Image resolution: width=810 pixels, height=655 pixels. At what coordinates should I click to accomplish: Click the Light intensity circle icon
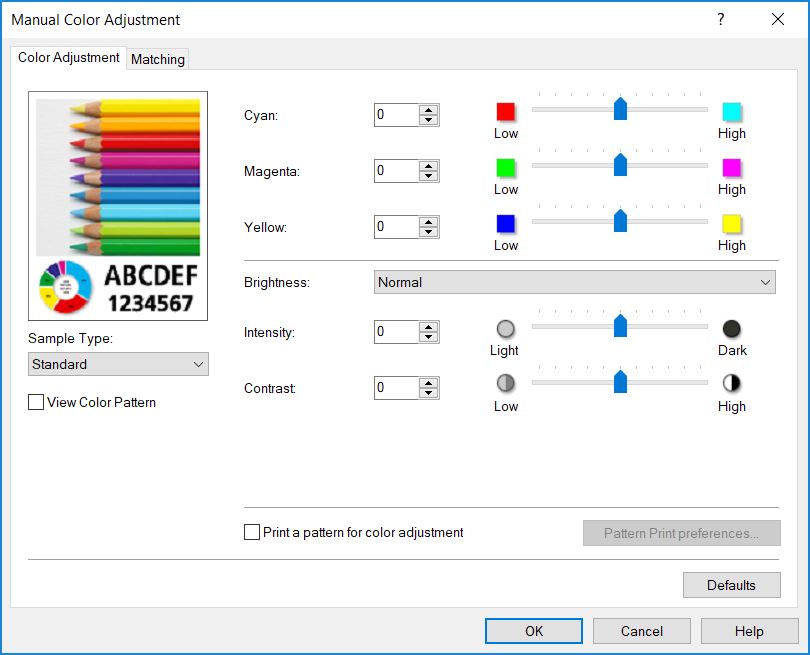point(506,329)
